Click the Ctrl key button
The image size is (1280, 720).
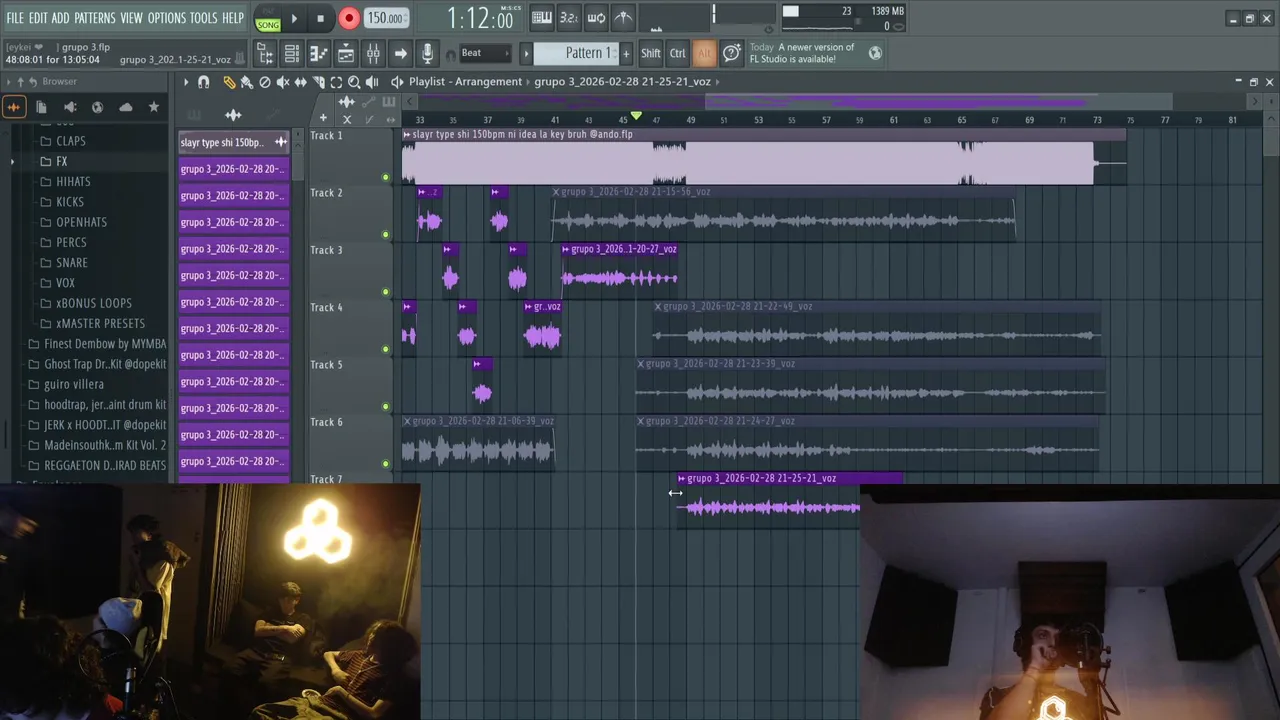(x=678, y=53)
